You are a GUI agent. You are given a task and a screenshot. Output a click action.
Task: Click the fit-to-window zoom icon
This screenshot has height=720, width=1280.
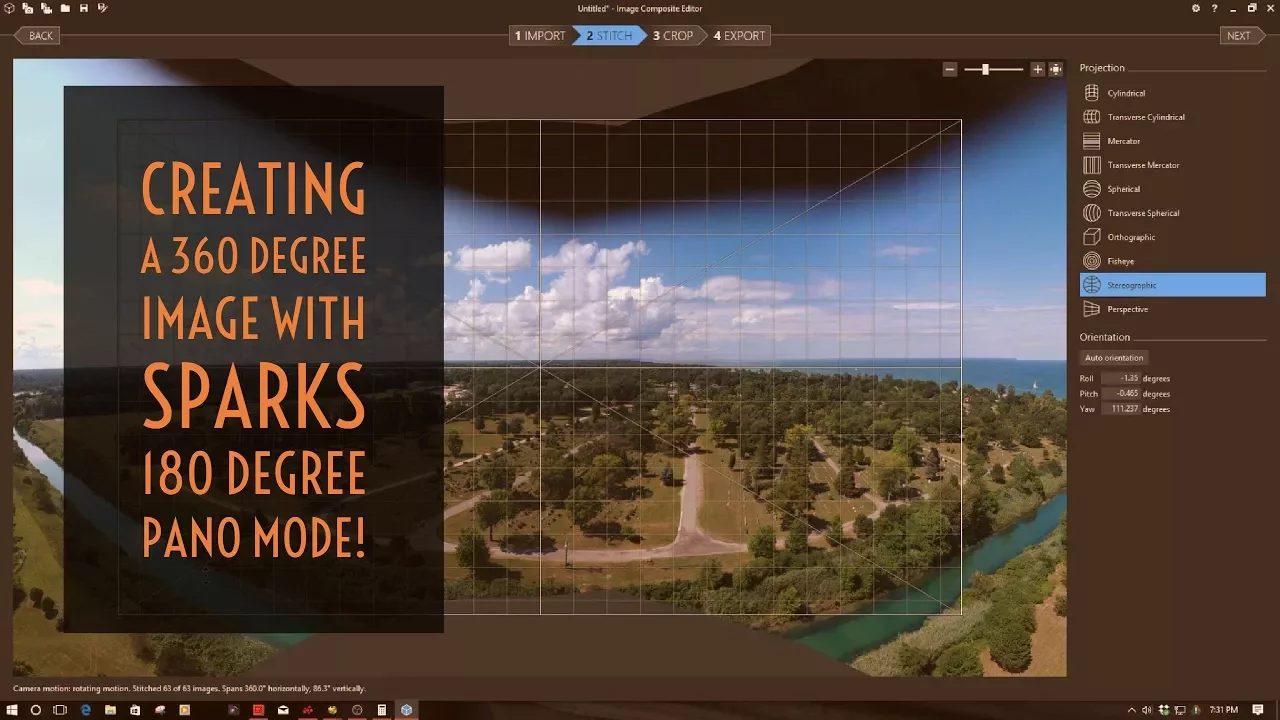[x=1055, y=69]
